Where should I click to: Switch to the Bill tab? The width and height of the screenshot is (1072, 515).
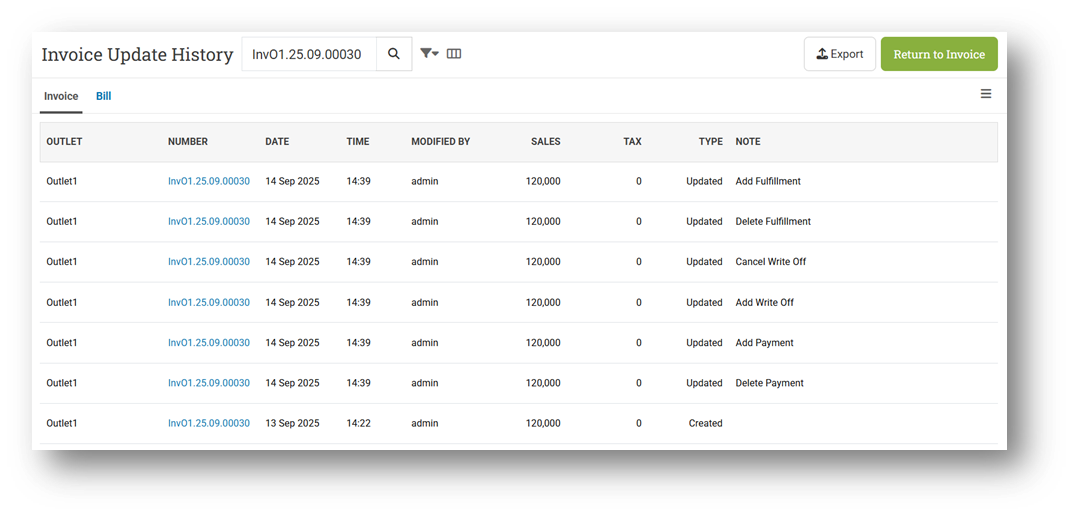click(x=103, y=96)
